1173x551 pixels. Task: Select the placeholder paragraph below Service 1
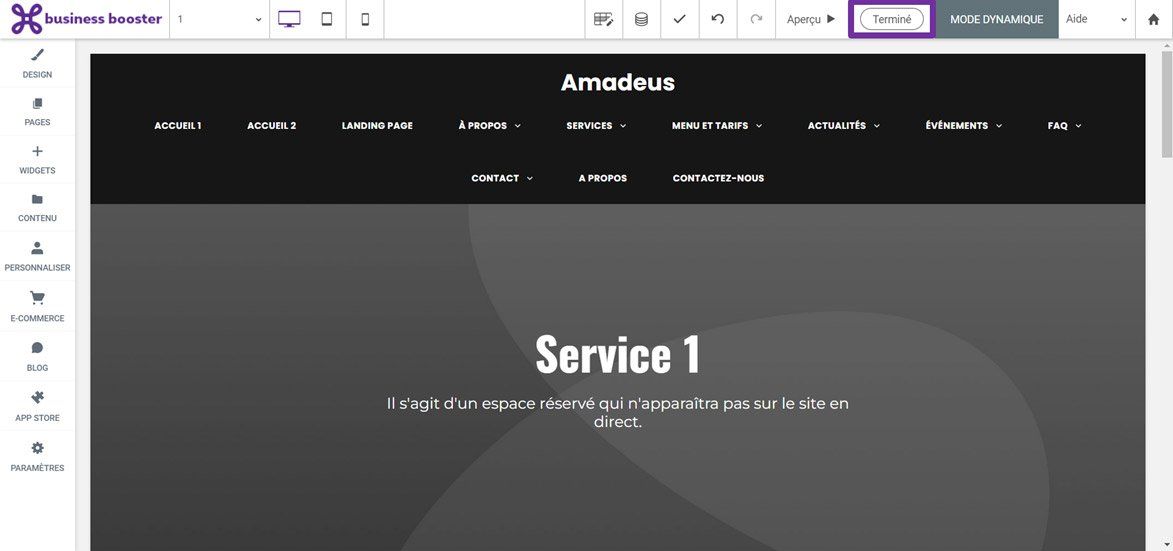point(618,413)
